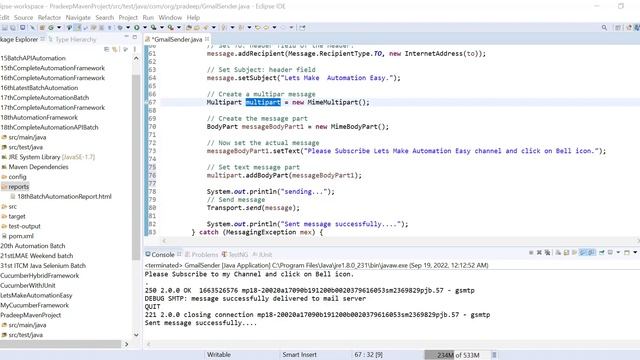
Task: Select CucumberHybridFramework project
Action: [40, 276]
